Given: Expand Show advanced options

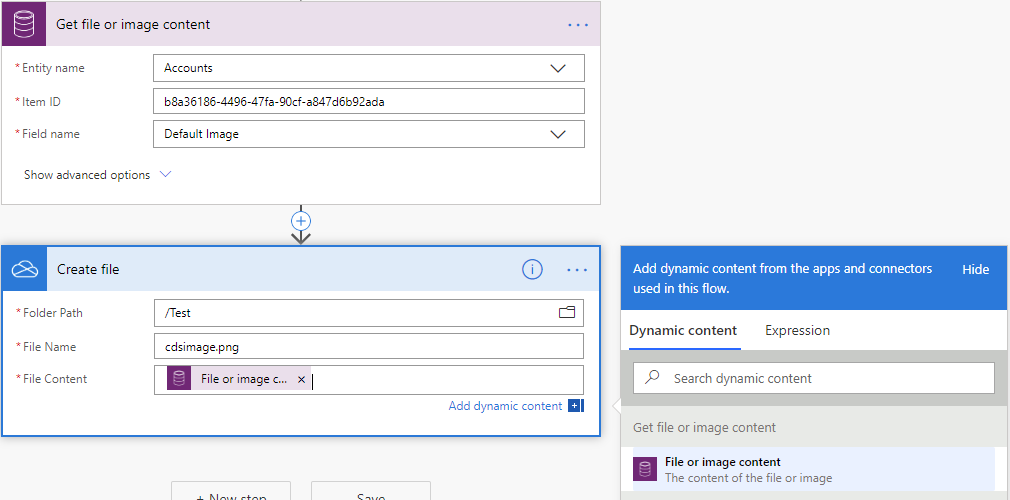Looking at the screenshot, I should pyautogui.click(x=97, y=175).
